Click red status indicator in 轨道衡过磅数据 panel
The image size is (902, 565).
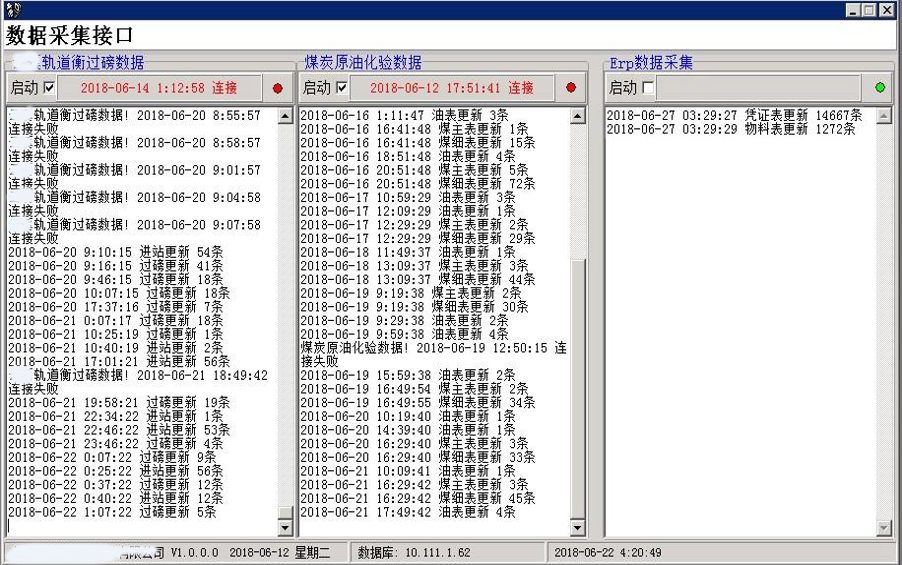pos(278,88)
